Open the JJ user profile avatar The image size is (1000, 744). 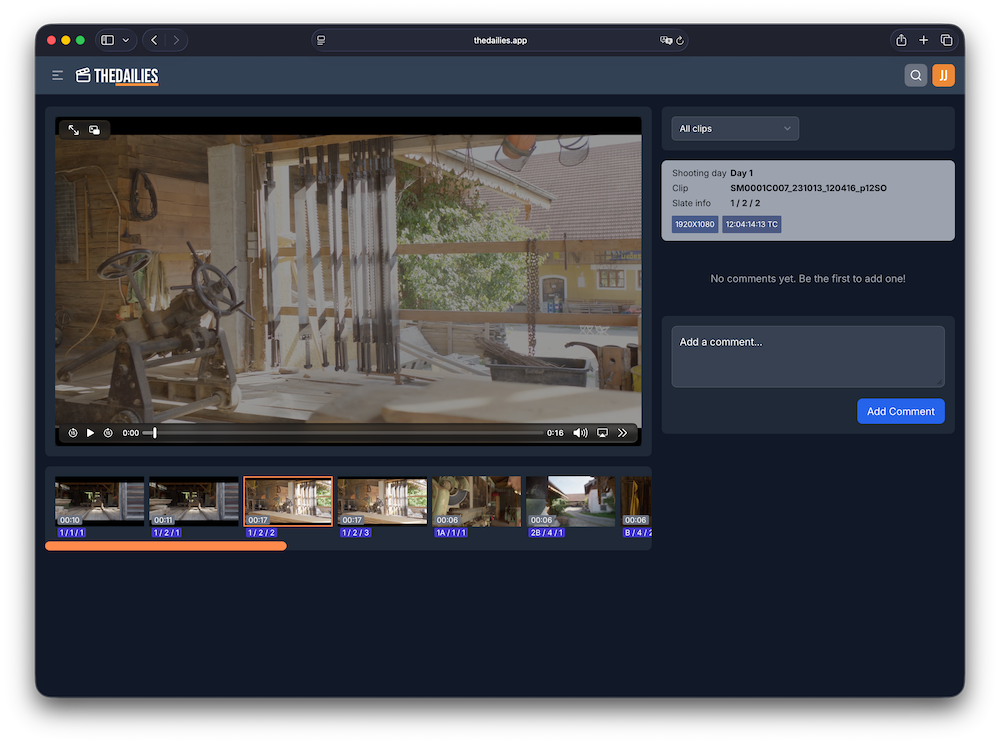943,75
